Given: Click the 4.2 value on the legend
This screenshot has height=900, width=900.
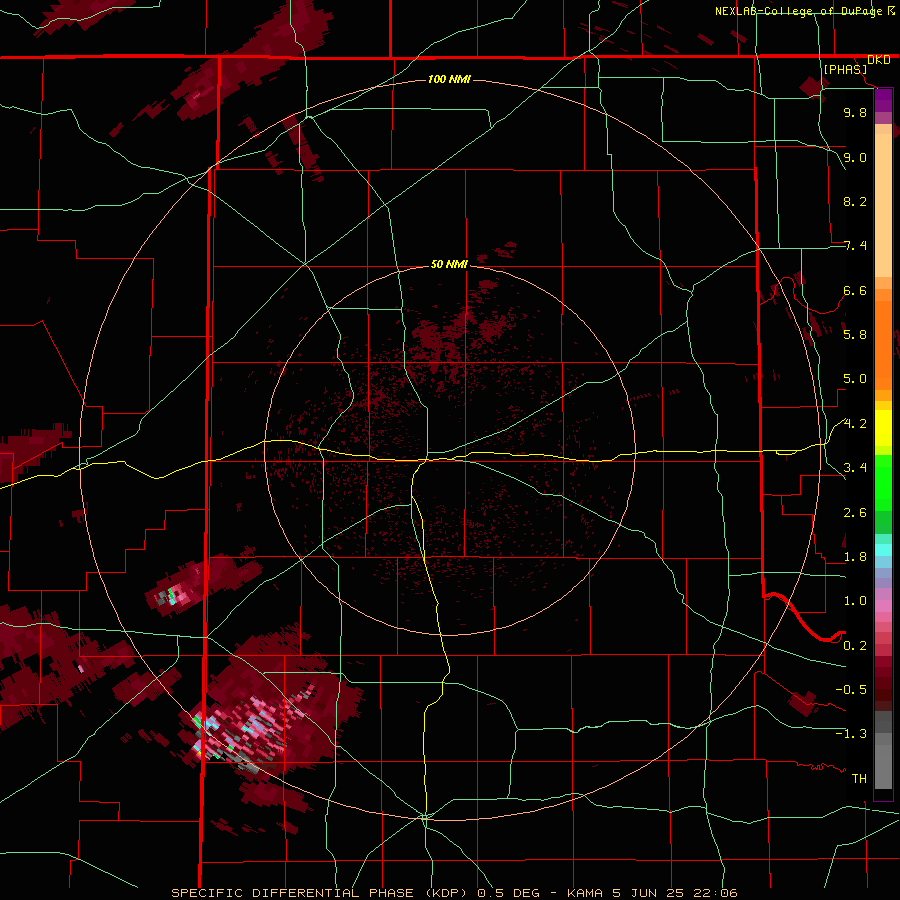Looking at the screenshot, I should point(855,424).
